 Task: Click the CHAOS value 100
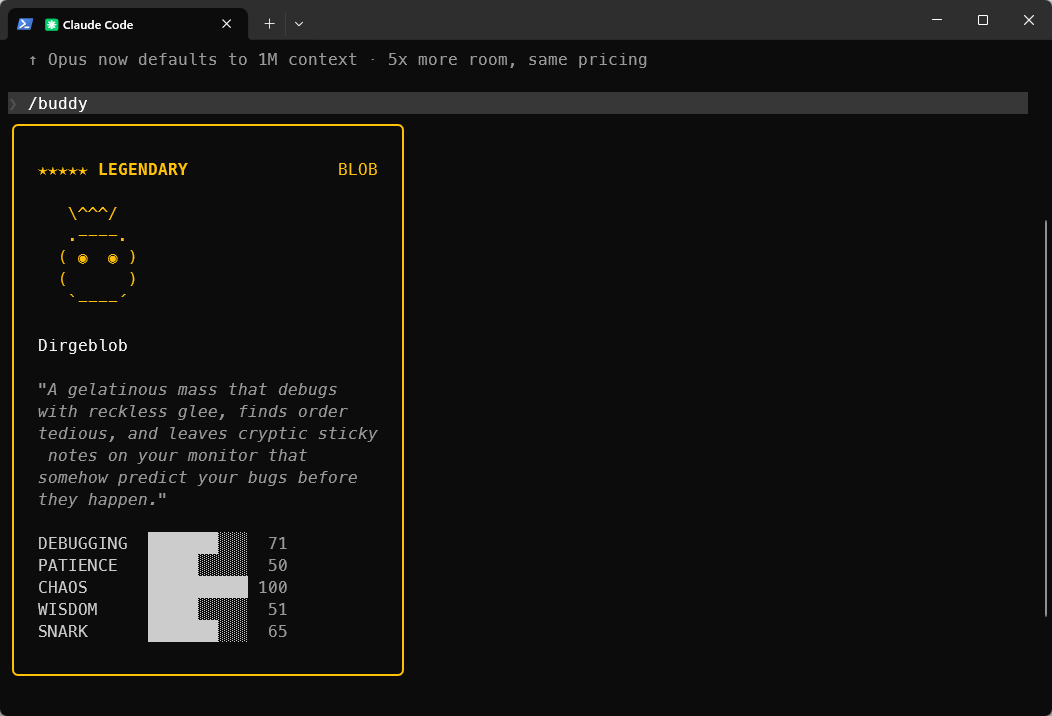point(273,587)
